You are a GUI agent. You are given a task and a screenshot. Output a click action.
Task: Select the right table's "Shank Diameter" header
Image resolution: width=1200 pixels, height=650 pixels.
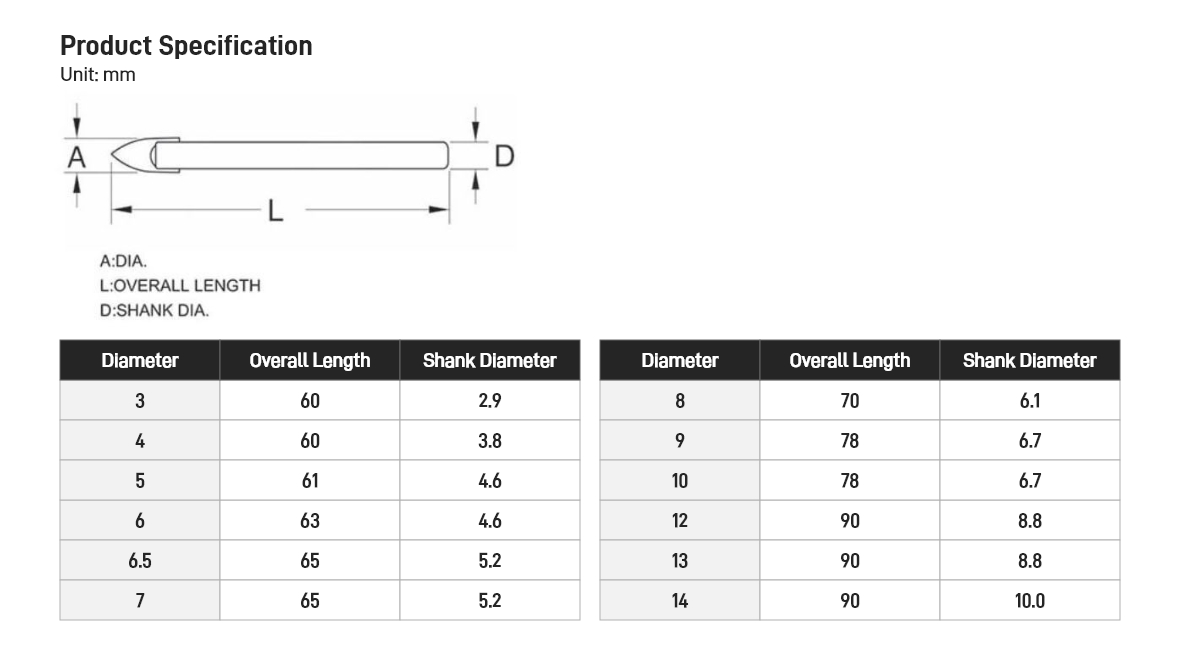[1029, 361]
